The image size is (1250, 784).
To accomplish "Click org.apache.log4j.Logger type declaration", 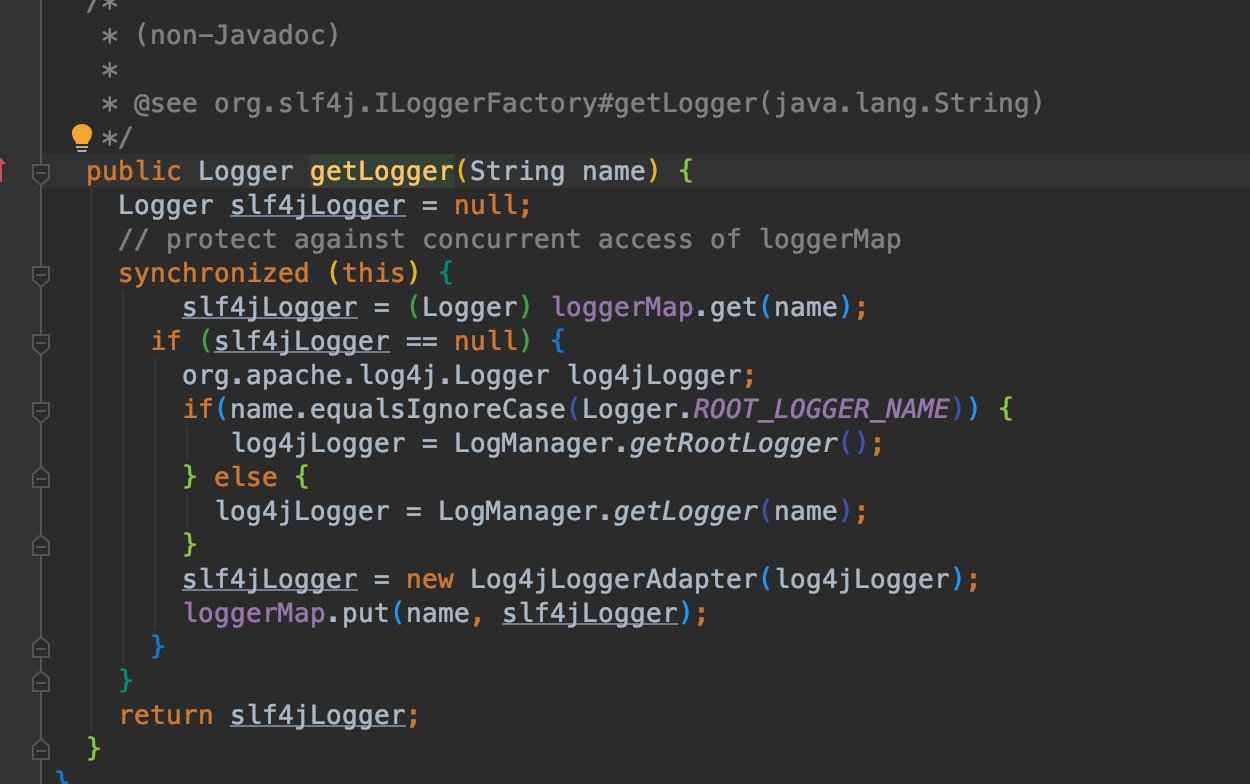I will tap(366, 375).
